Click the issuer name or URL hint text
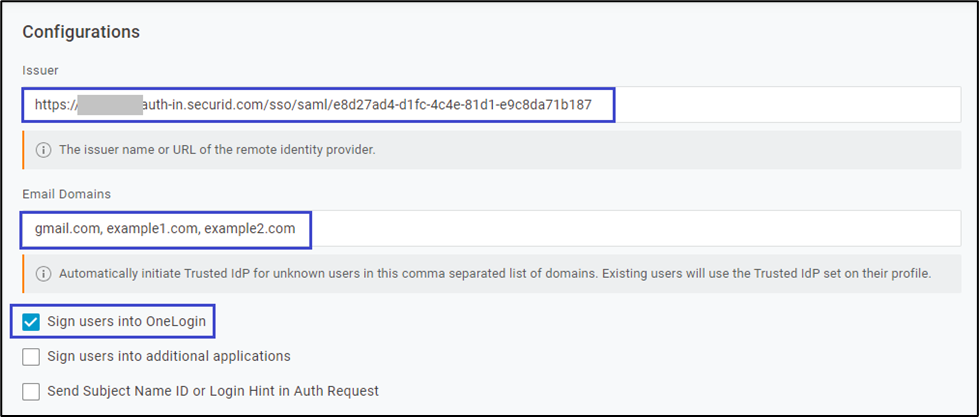The image size is (979, 417). [217, 150]
